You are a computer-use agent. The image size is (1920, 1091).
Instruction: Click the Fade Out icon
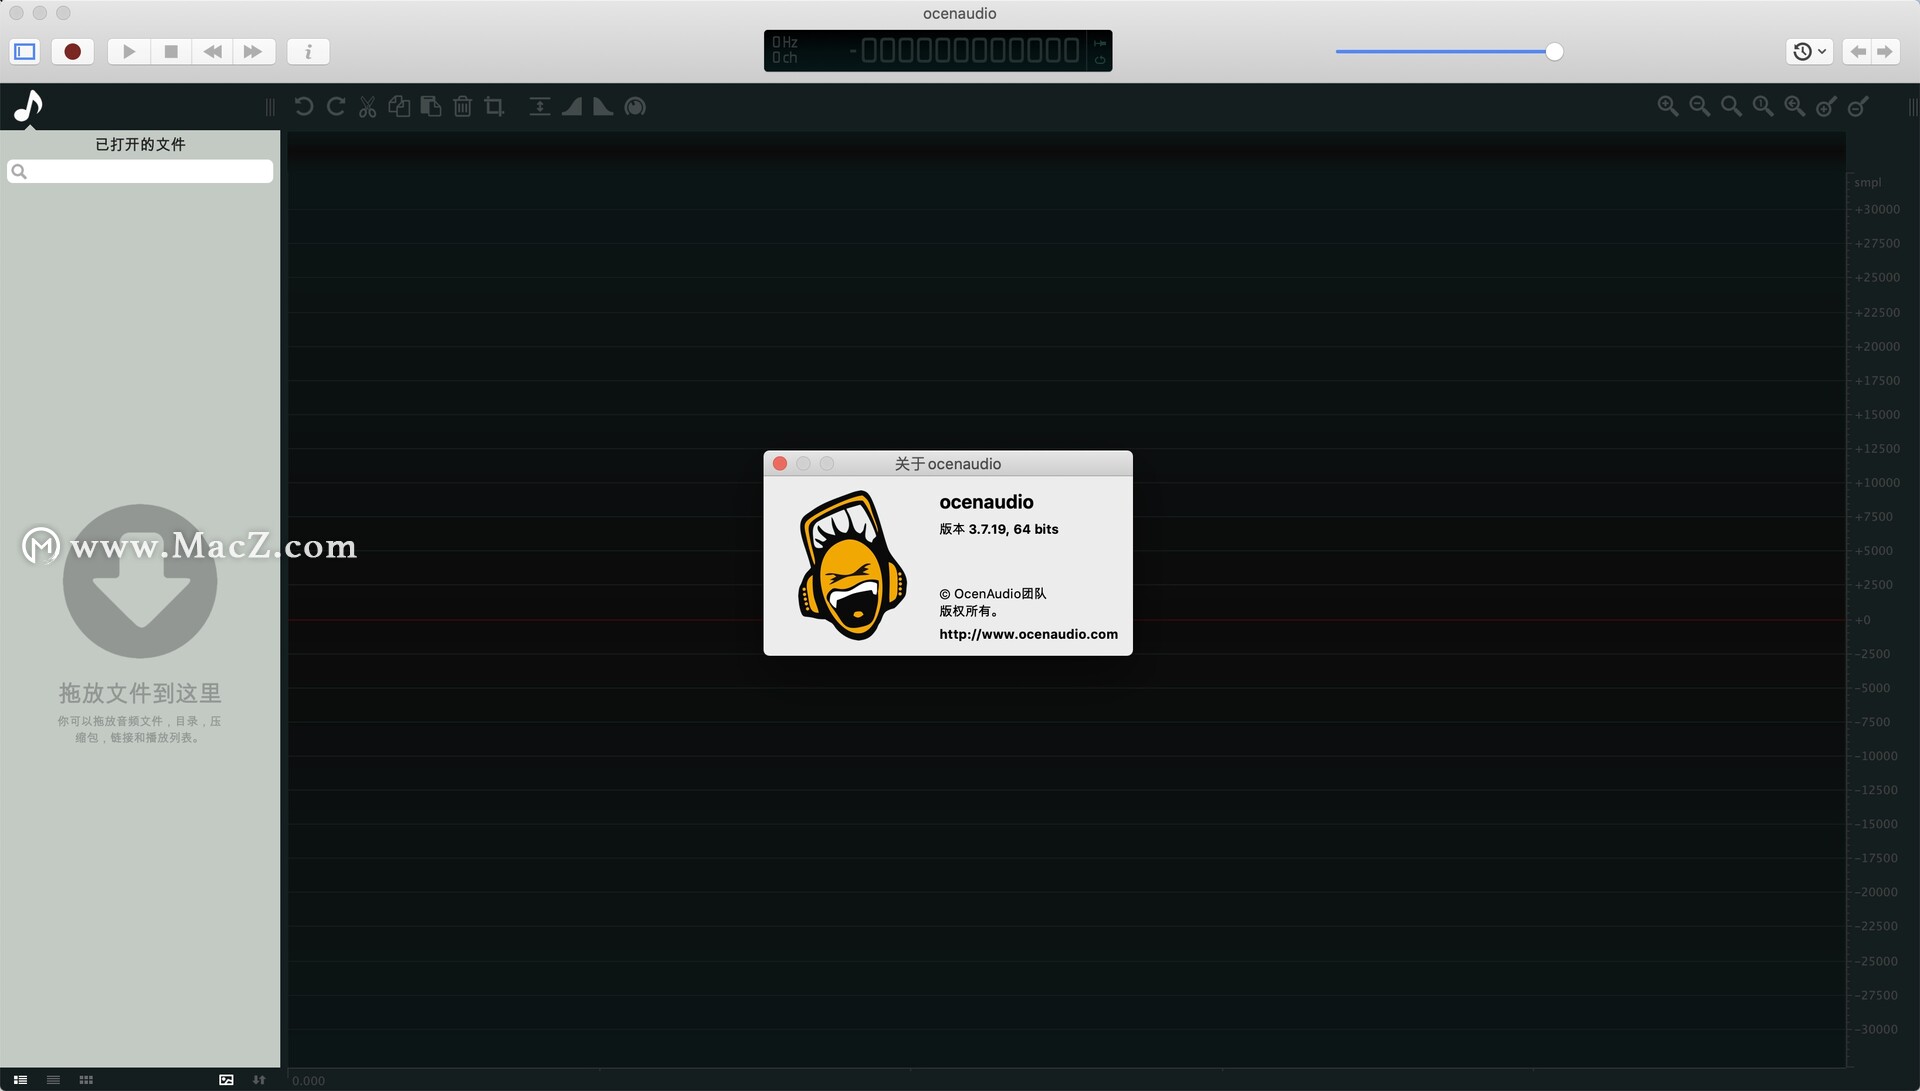click(x=603, y=106)
